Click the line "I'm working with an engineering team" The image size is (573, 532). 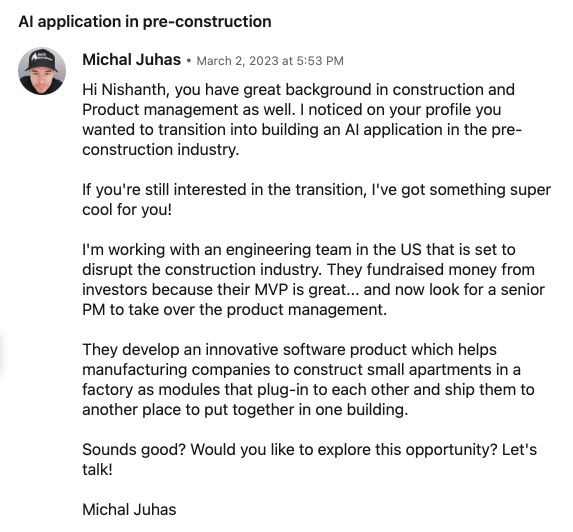(299, 250)
